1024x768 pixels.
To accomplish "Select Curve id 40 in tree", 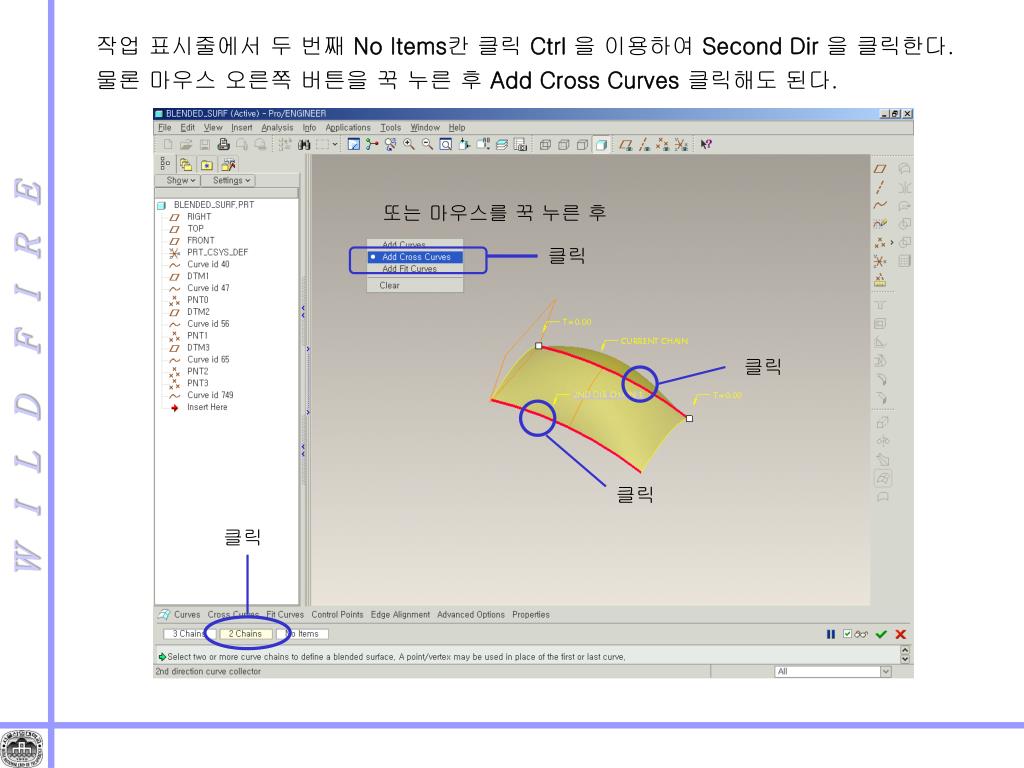I will [208, 264].
